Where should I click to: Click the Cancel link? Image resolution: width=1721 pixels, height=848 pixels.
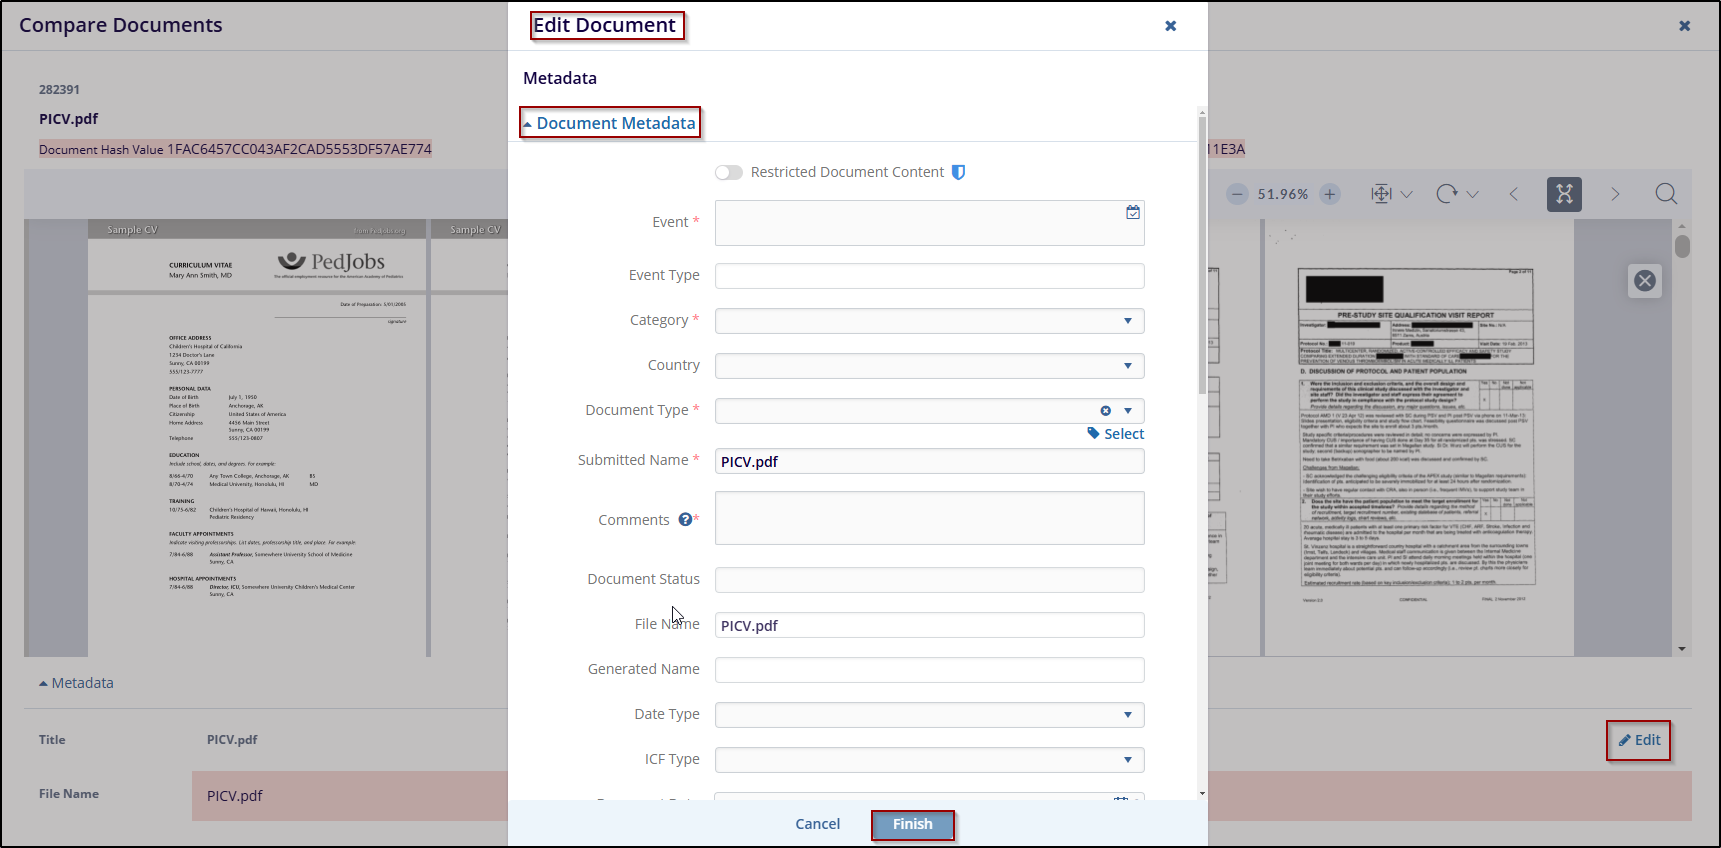click(x=817, y=824)
